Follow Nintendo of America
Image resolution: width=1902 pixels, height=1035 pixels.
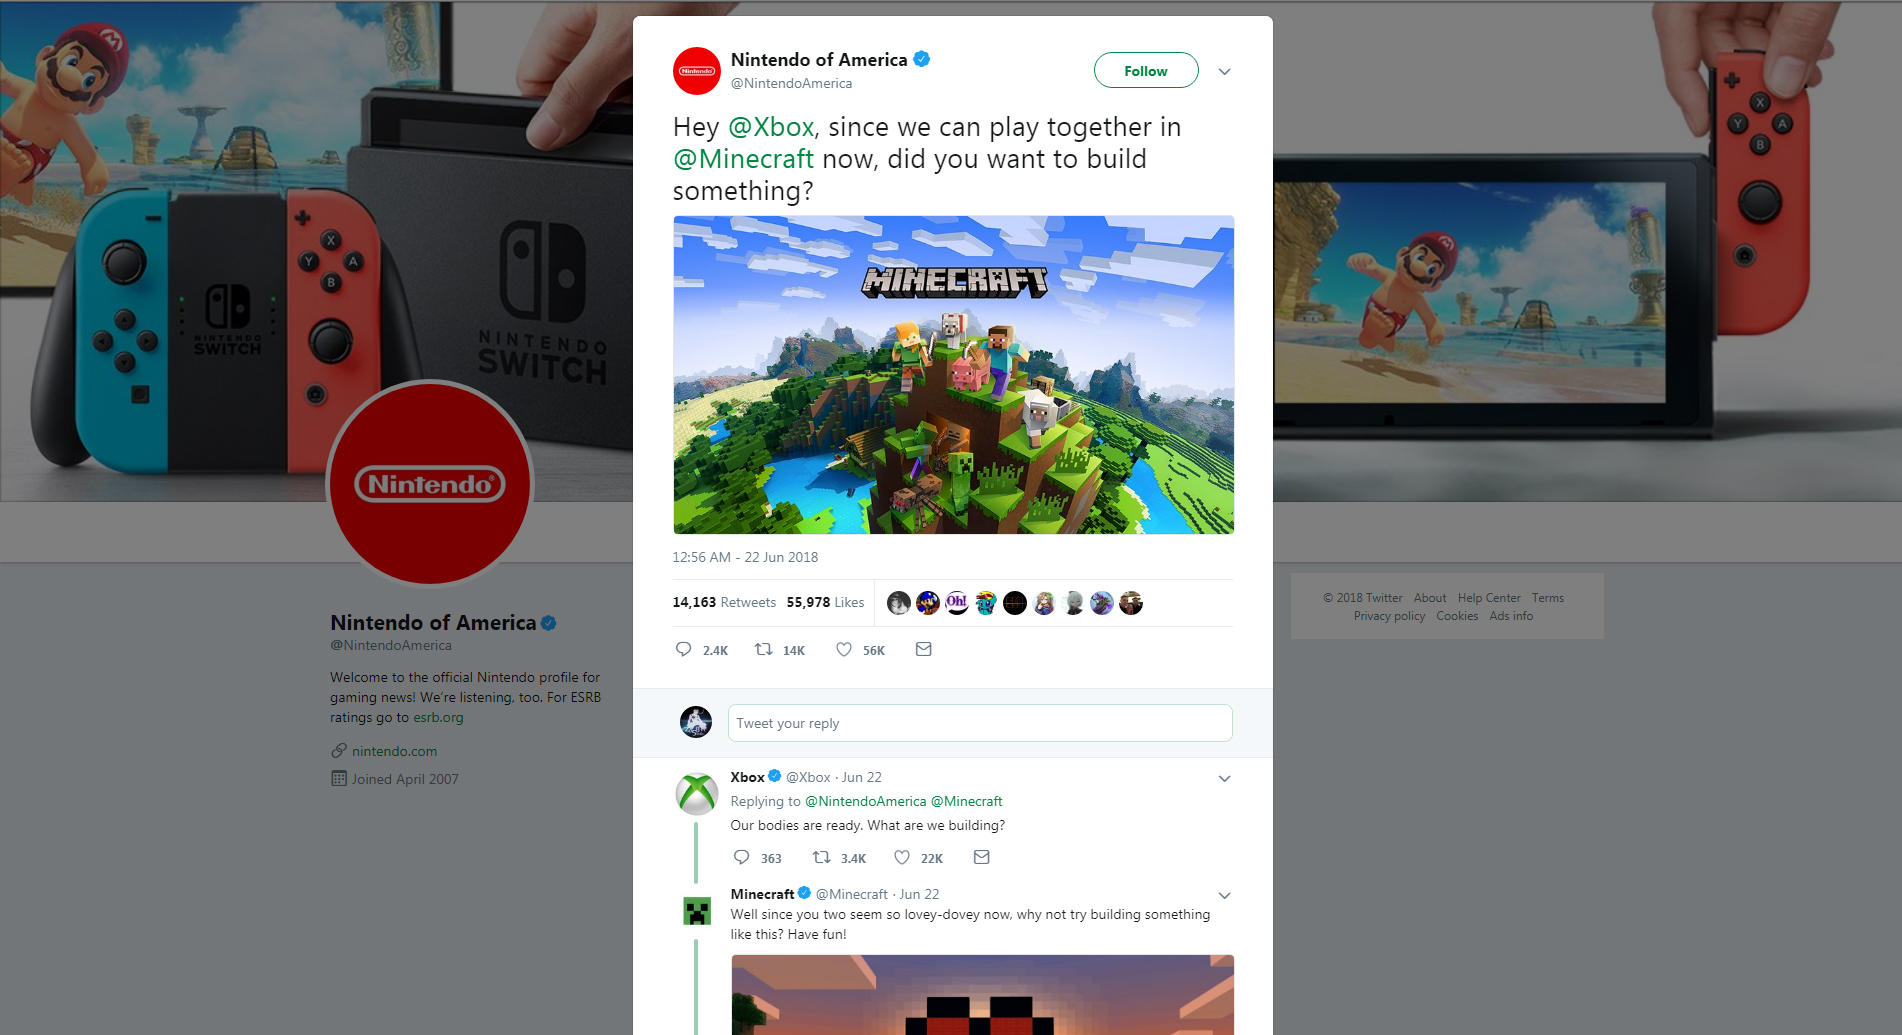click(x=1146, y=71)
